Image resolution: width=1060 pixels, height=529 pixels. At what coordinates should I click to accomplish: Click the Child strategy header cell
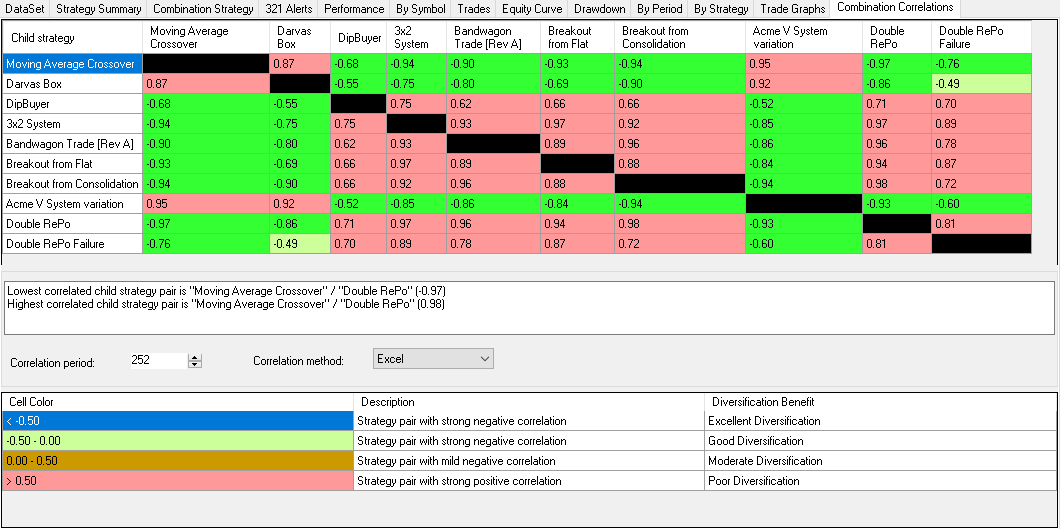click(71, 37)
